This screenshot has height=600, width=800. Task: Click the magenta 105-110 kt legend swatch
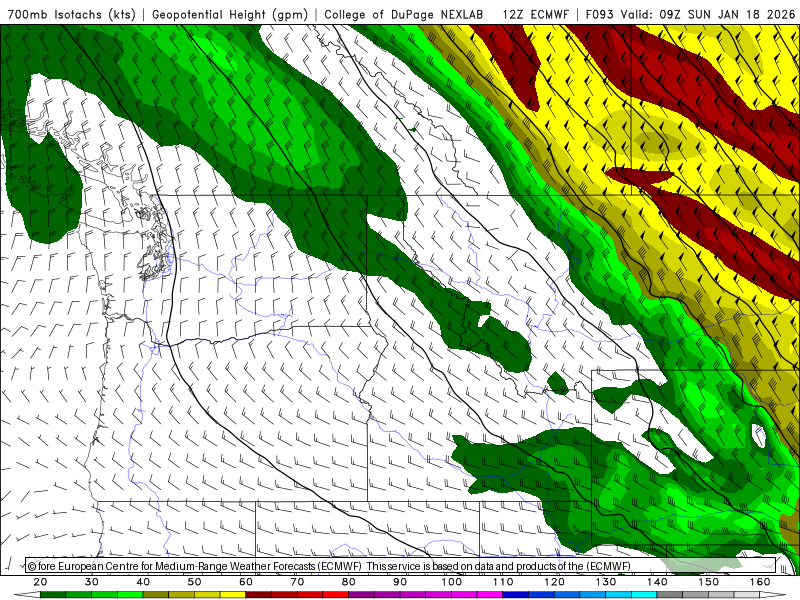pyautogui.click(x=490, y=595)
